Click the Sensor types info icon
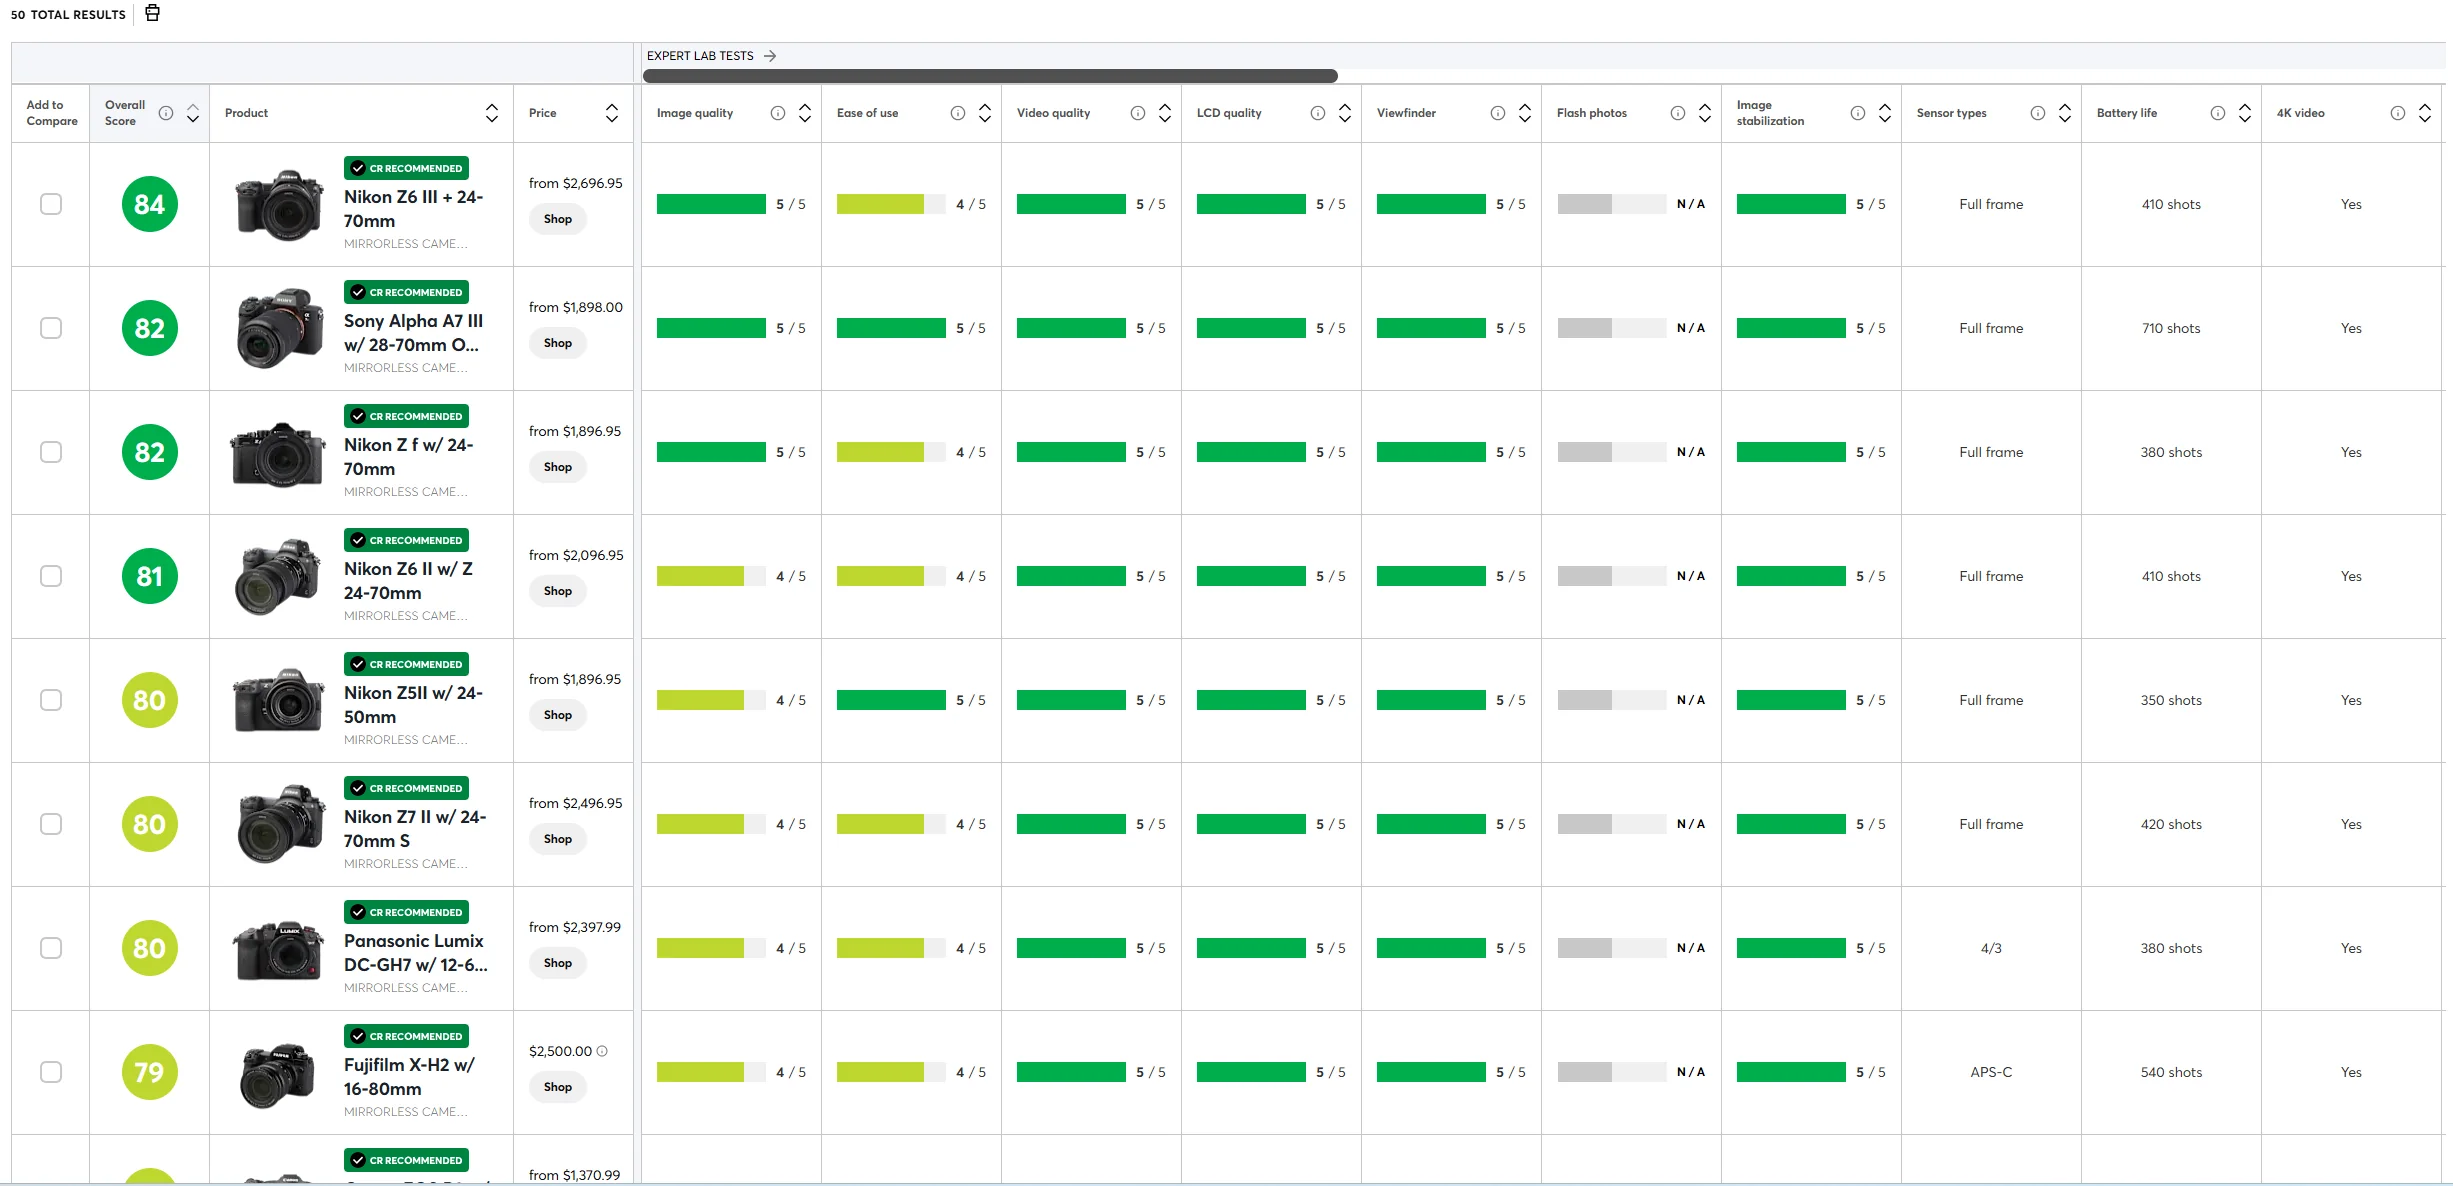The width and height of the screenshot is (2453, 1186). click(x=2037, y=113)
